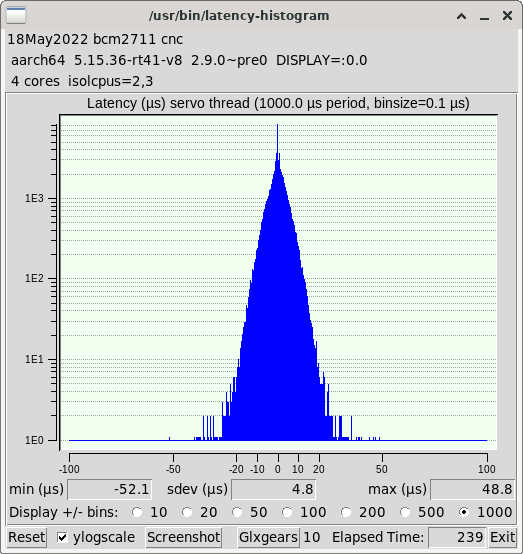Pick the 500 bins radio option
The width and height of the screenshot is (523, 554).
coord(405,512)
